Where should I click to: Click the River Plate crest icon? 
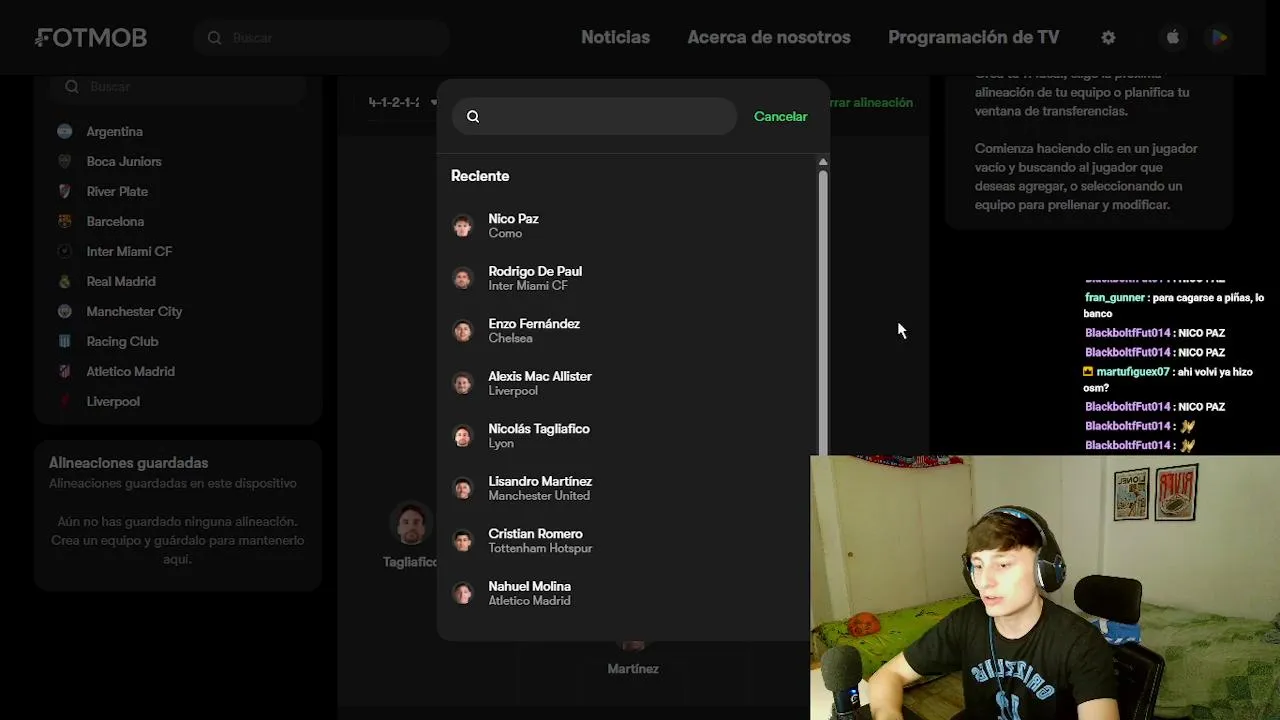click(65, 191)
